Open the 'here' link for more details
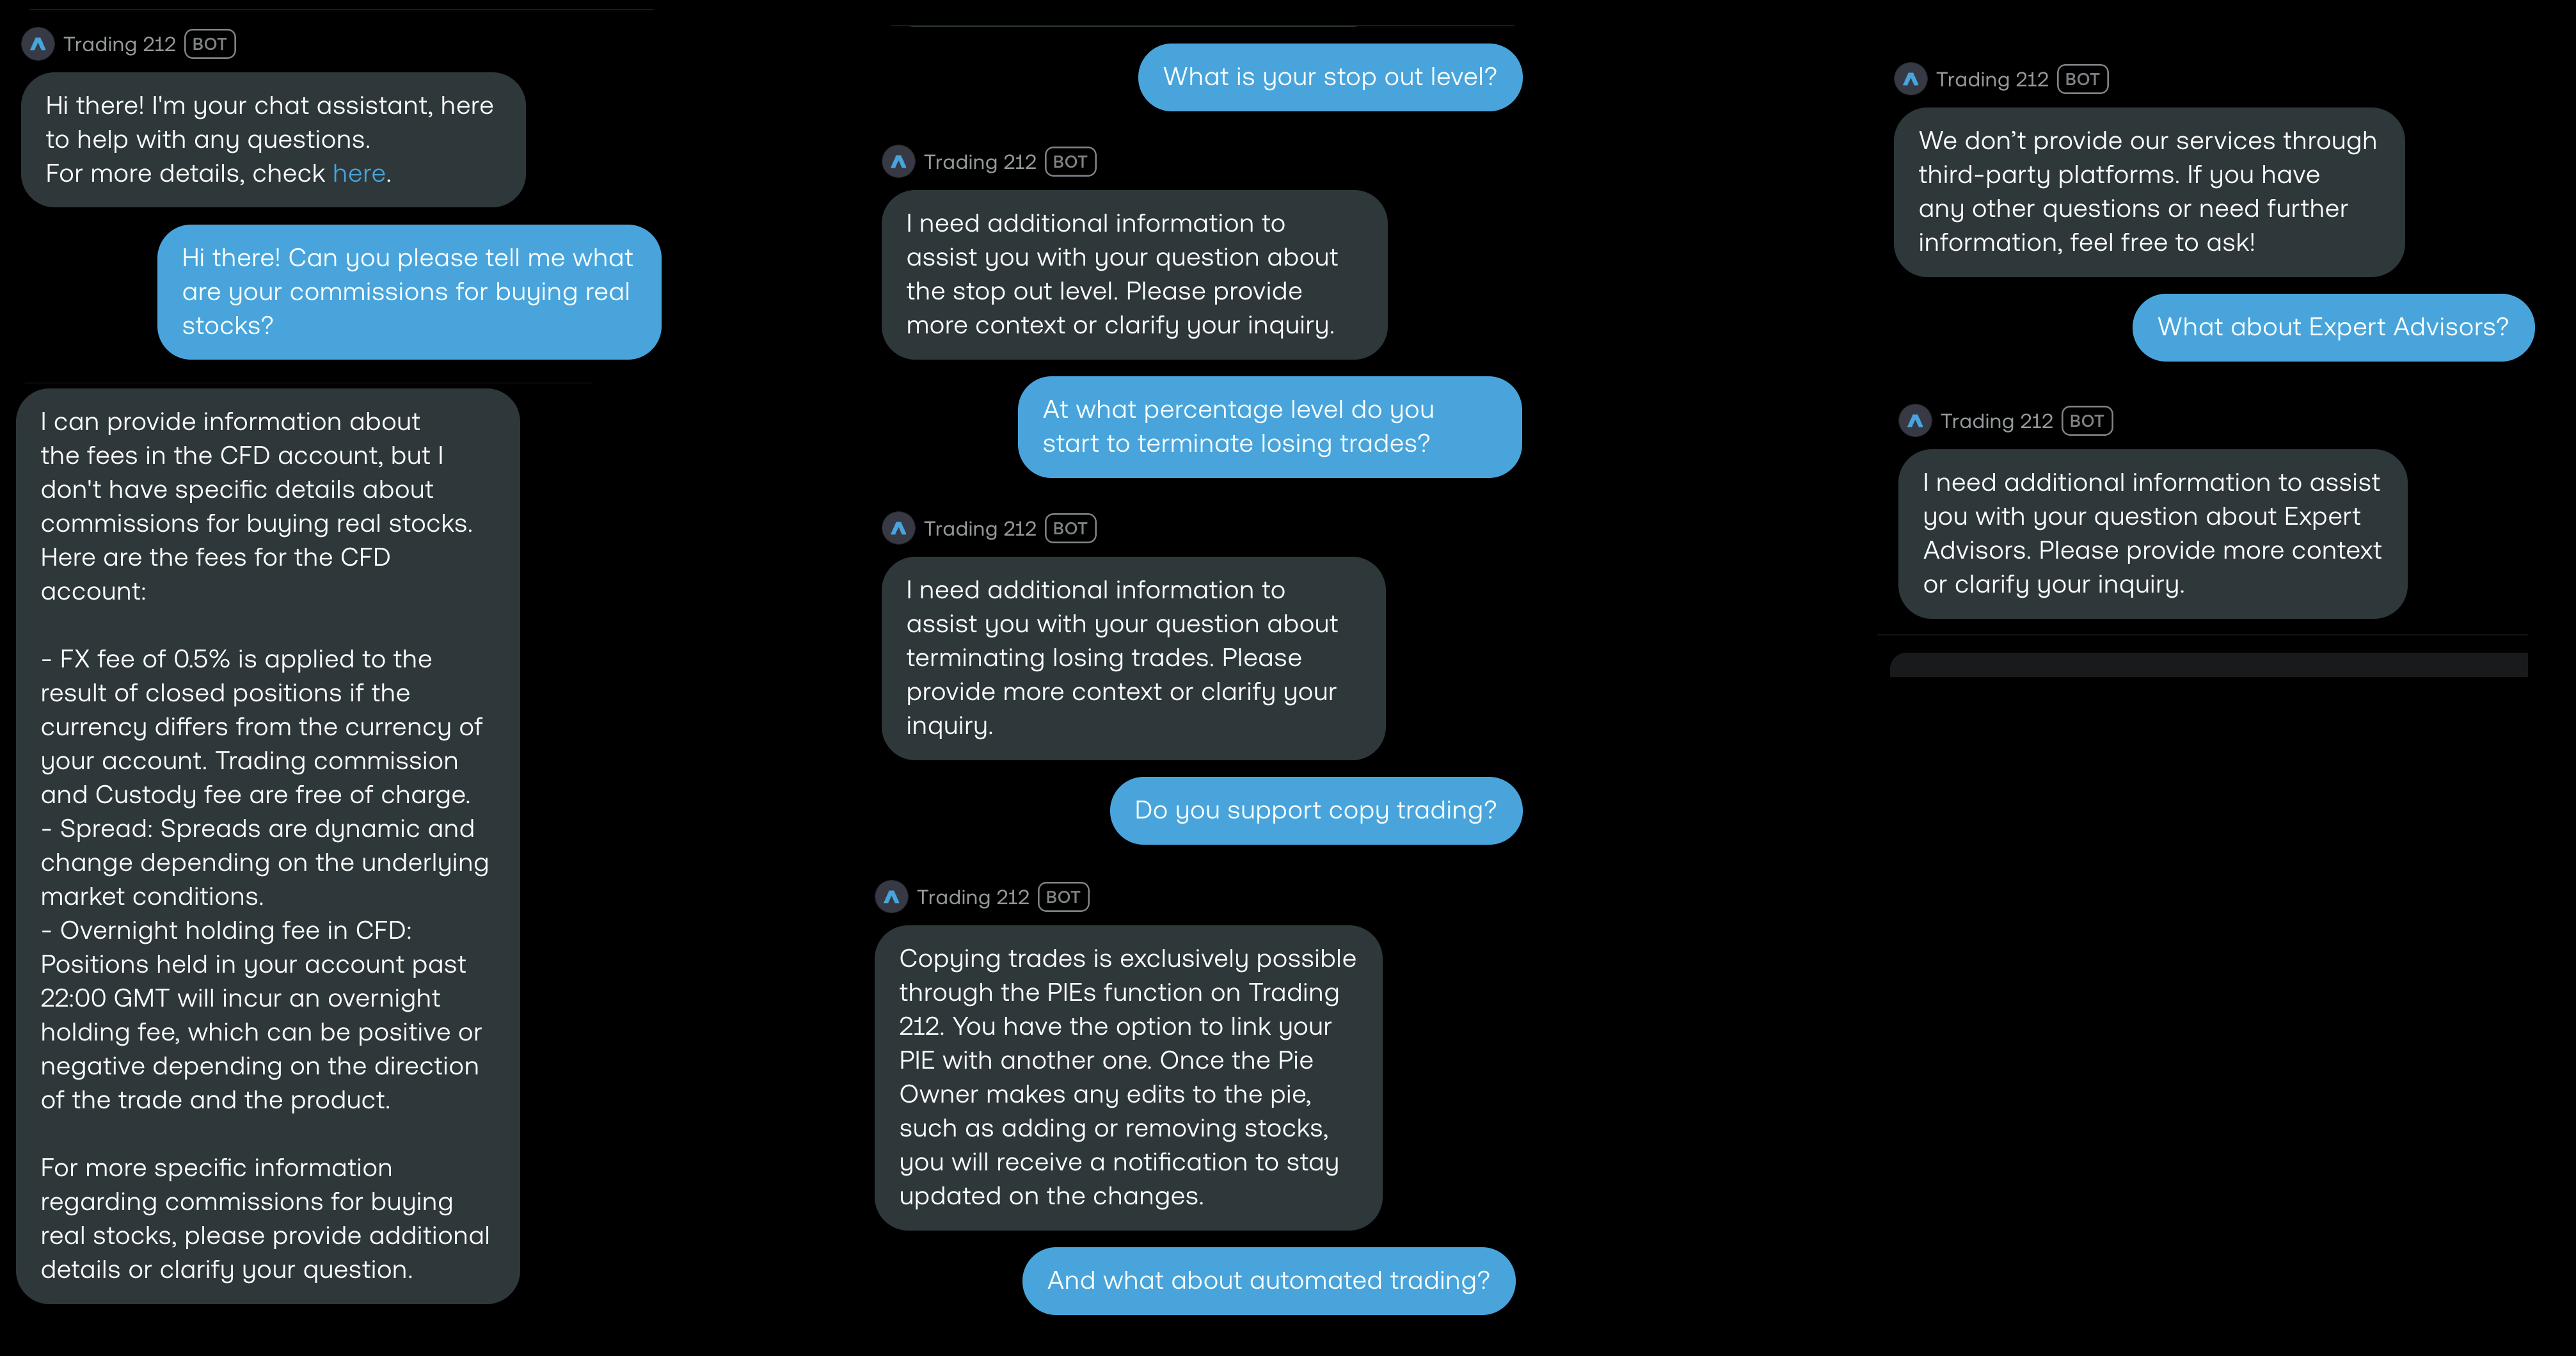This screenshot has width=2576, height=1356. click(x=360, y=173)
